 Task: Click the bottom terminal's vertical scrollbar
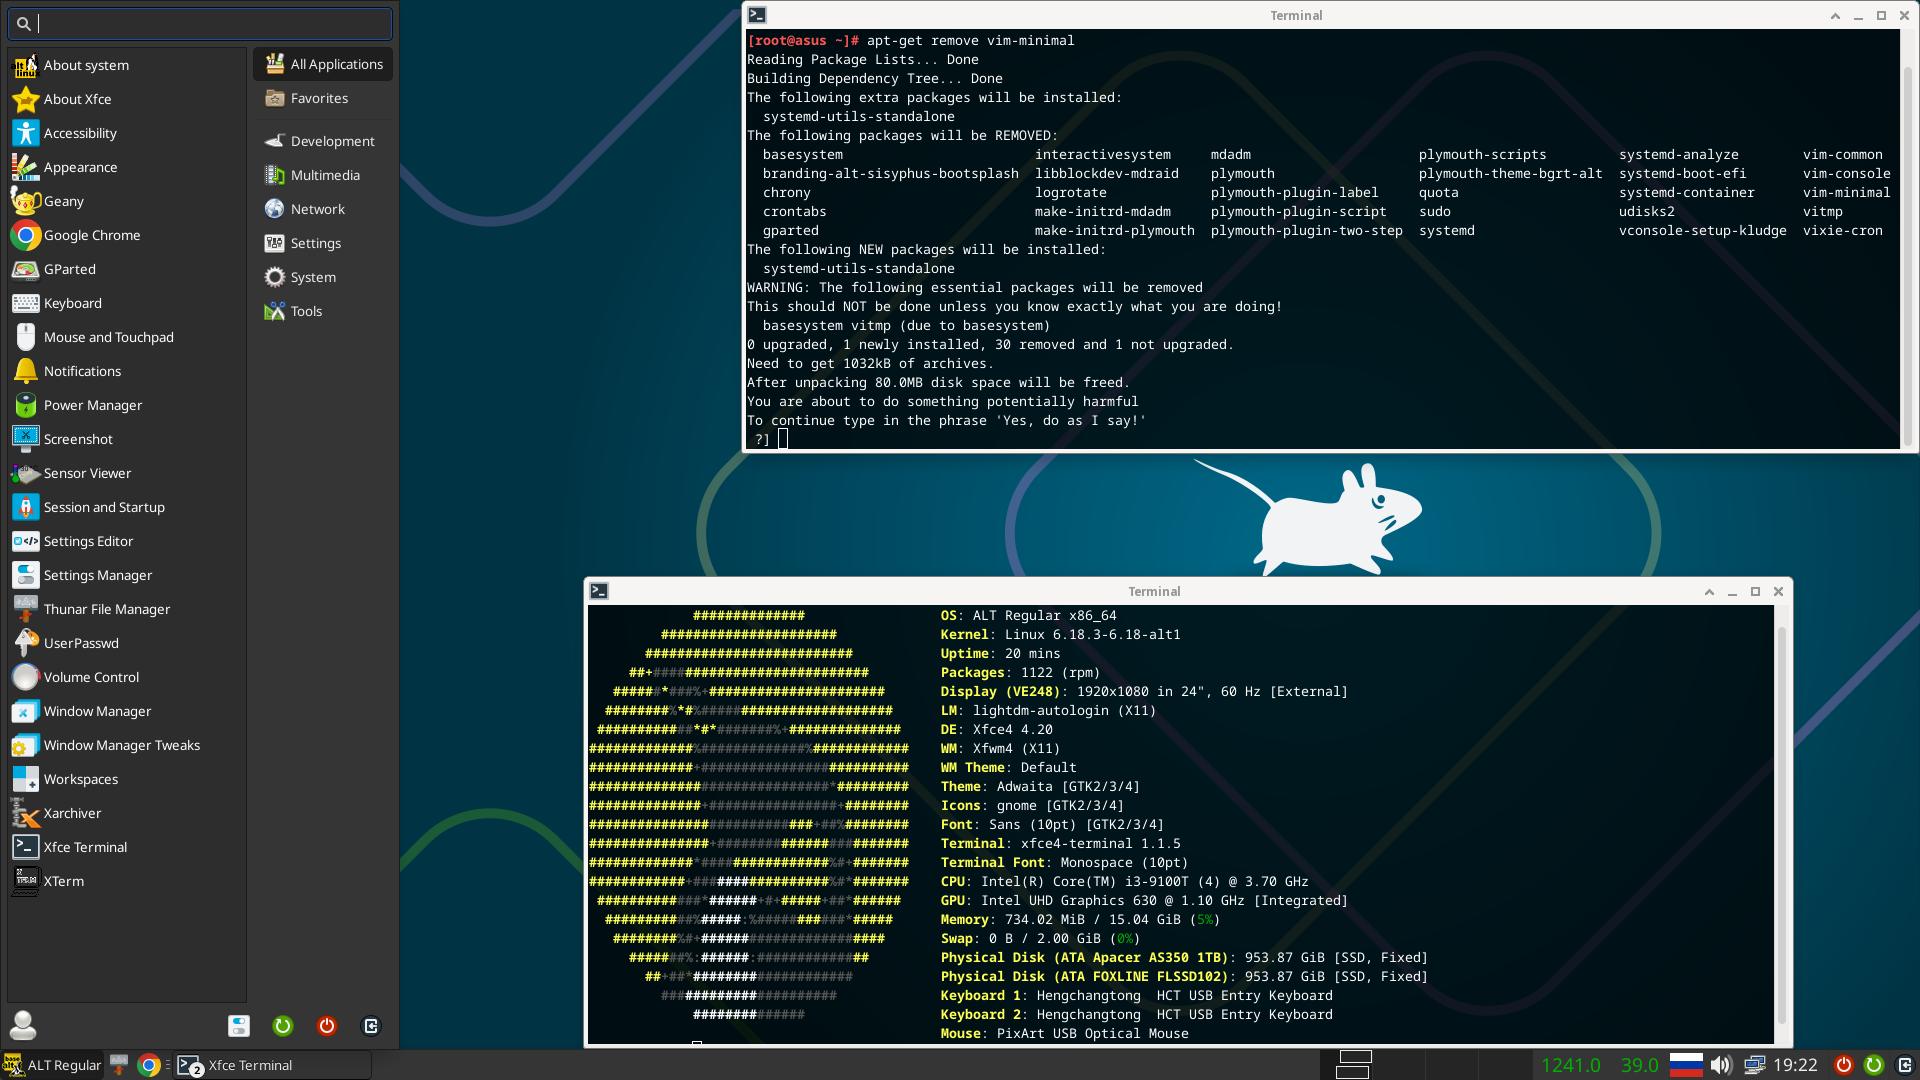click(1780, 820)
